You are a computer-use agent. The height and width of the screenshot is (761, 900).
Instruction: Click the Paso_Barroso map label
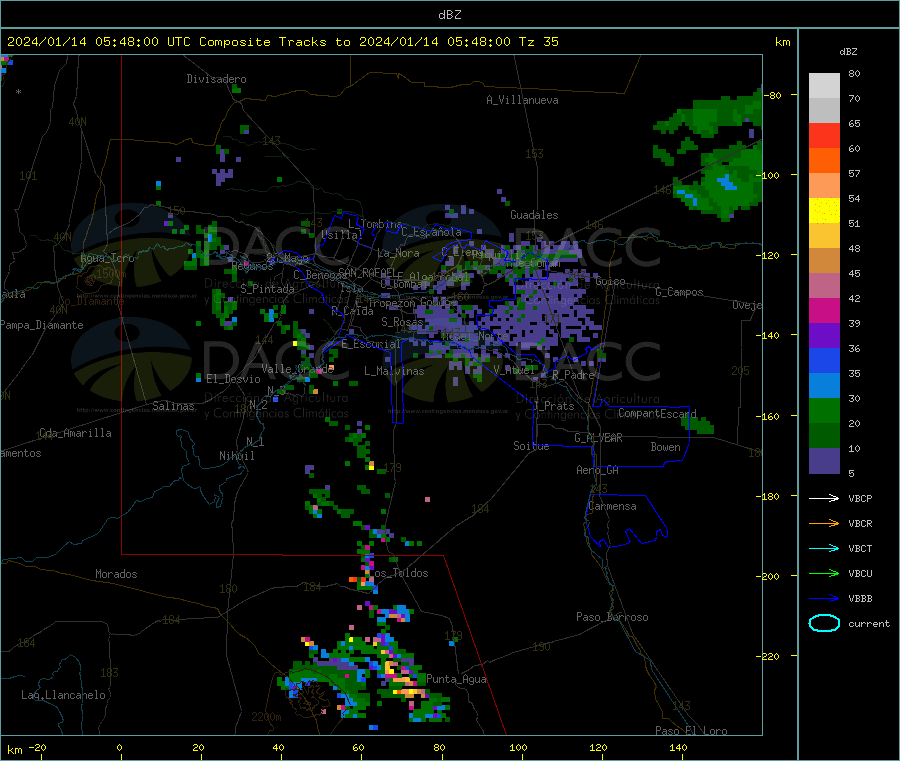(612, 617)
